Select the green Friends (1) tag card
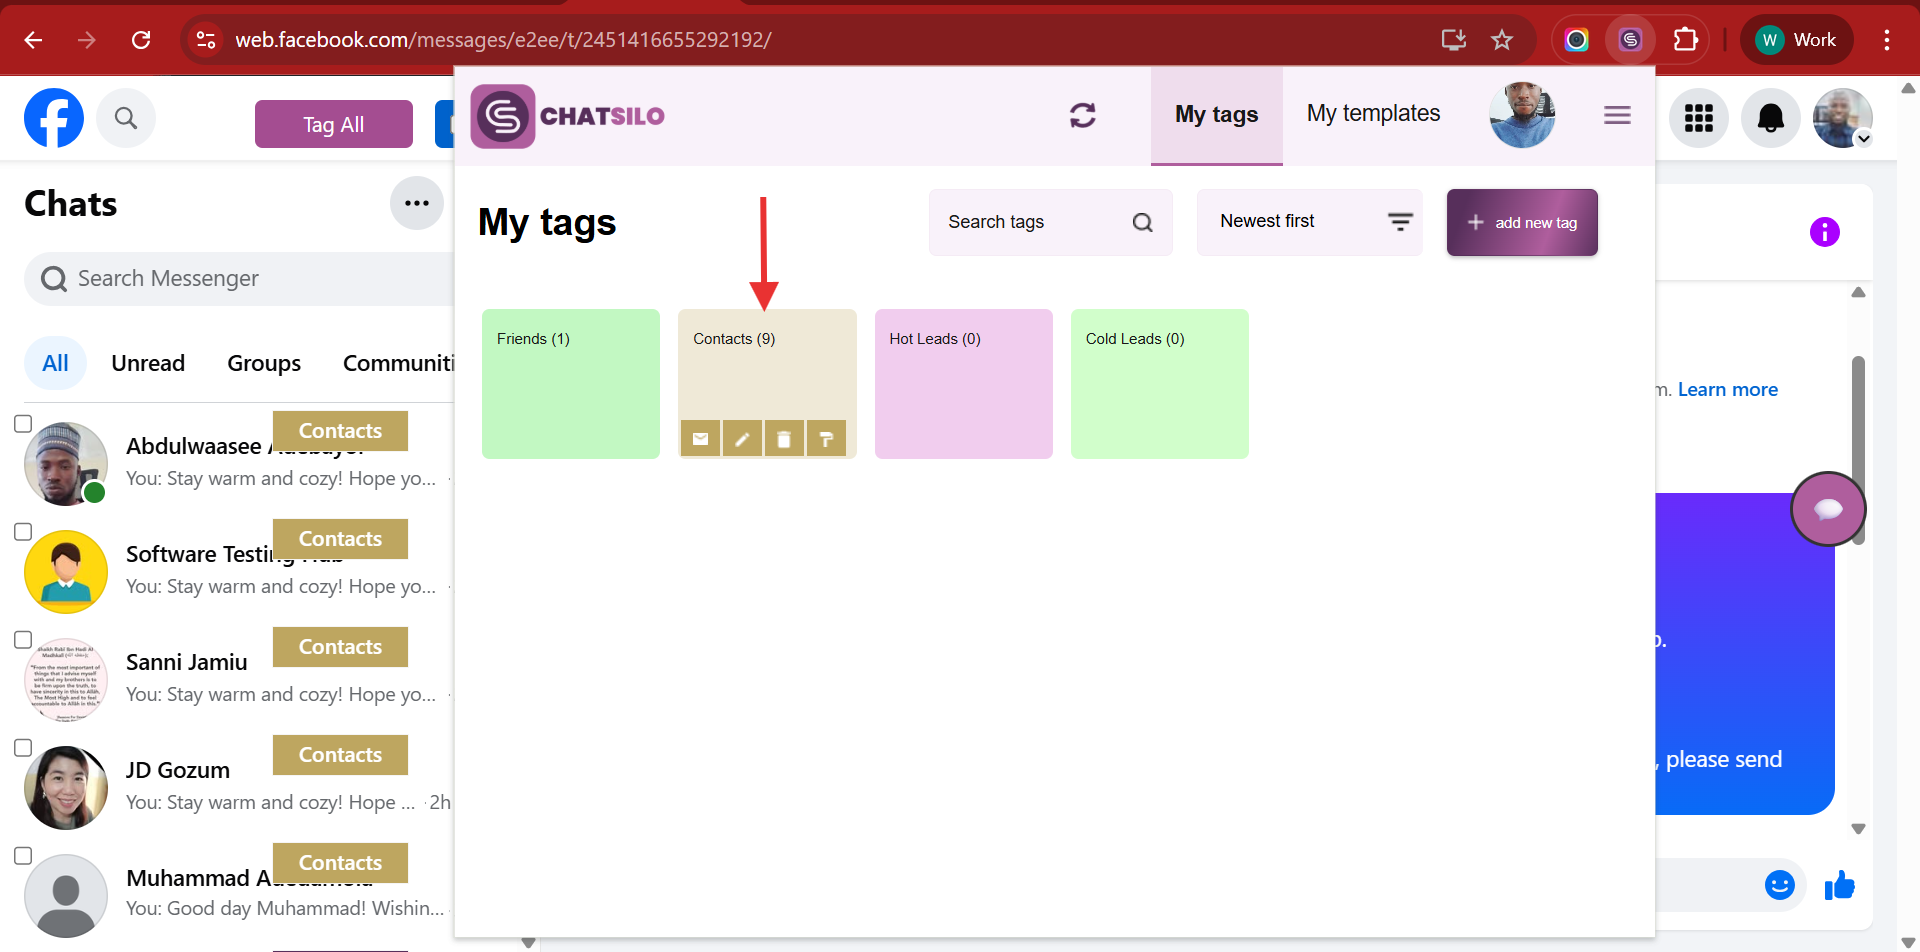Viewport: 1920px width, 952px height. tap(571, 384)
